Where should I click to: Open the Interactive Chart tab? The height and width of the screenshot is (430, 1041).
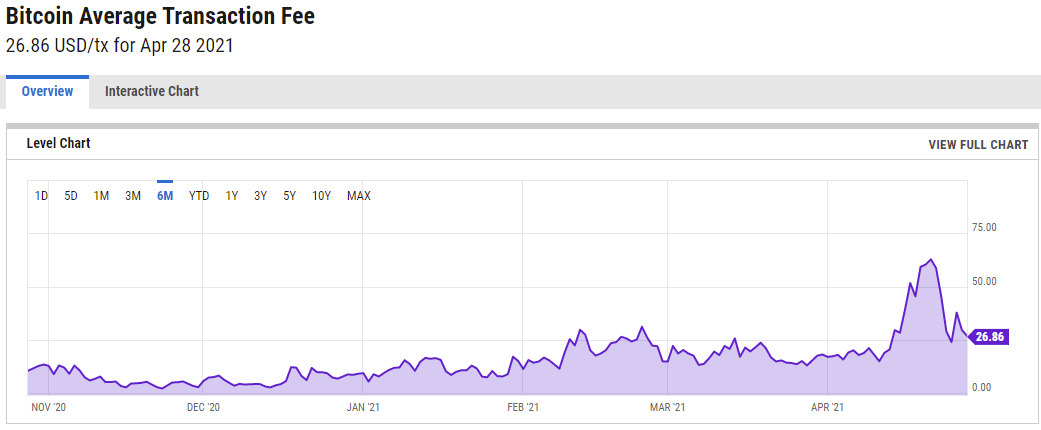pyautogui.click(x=151, y=92)
